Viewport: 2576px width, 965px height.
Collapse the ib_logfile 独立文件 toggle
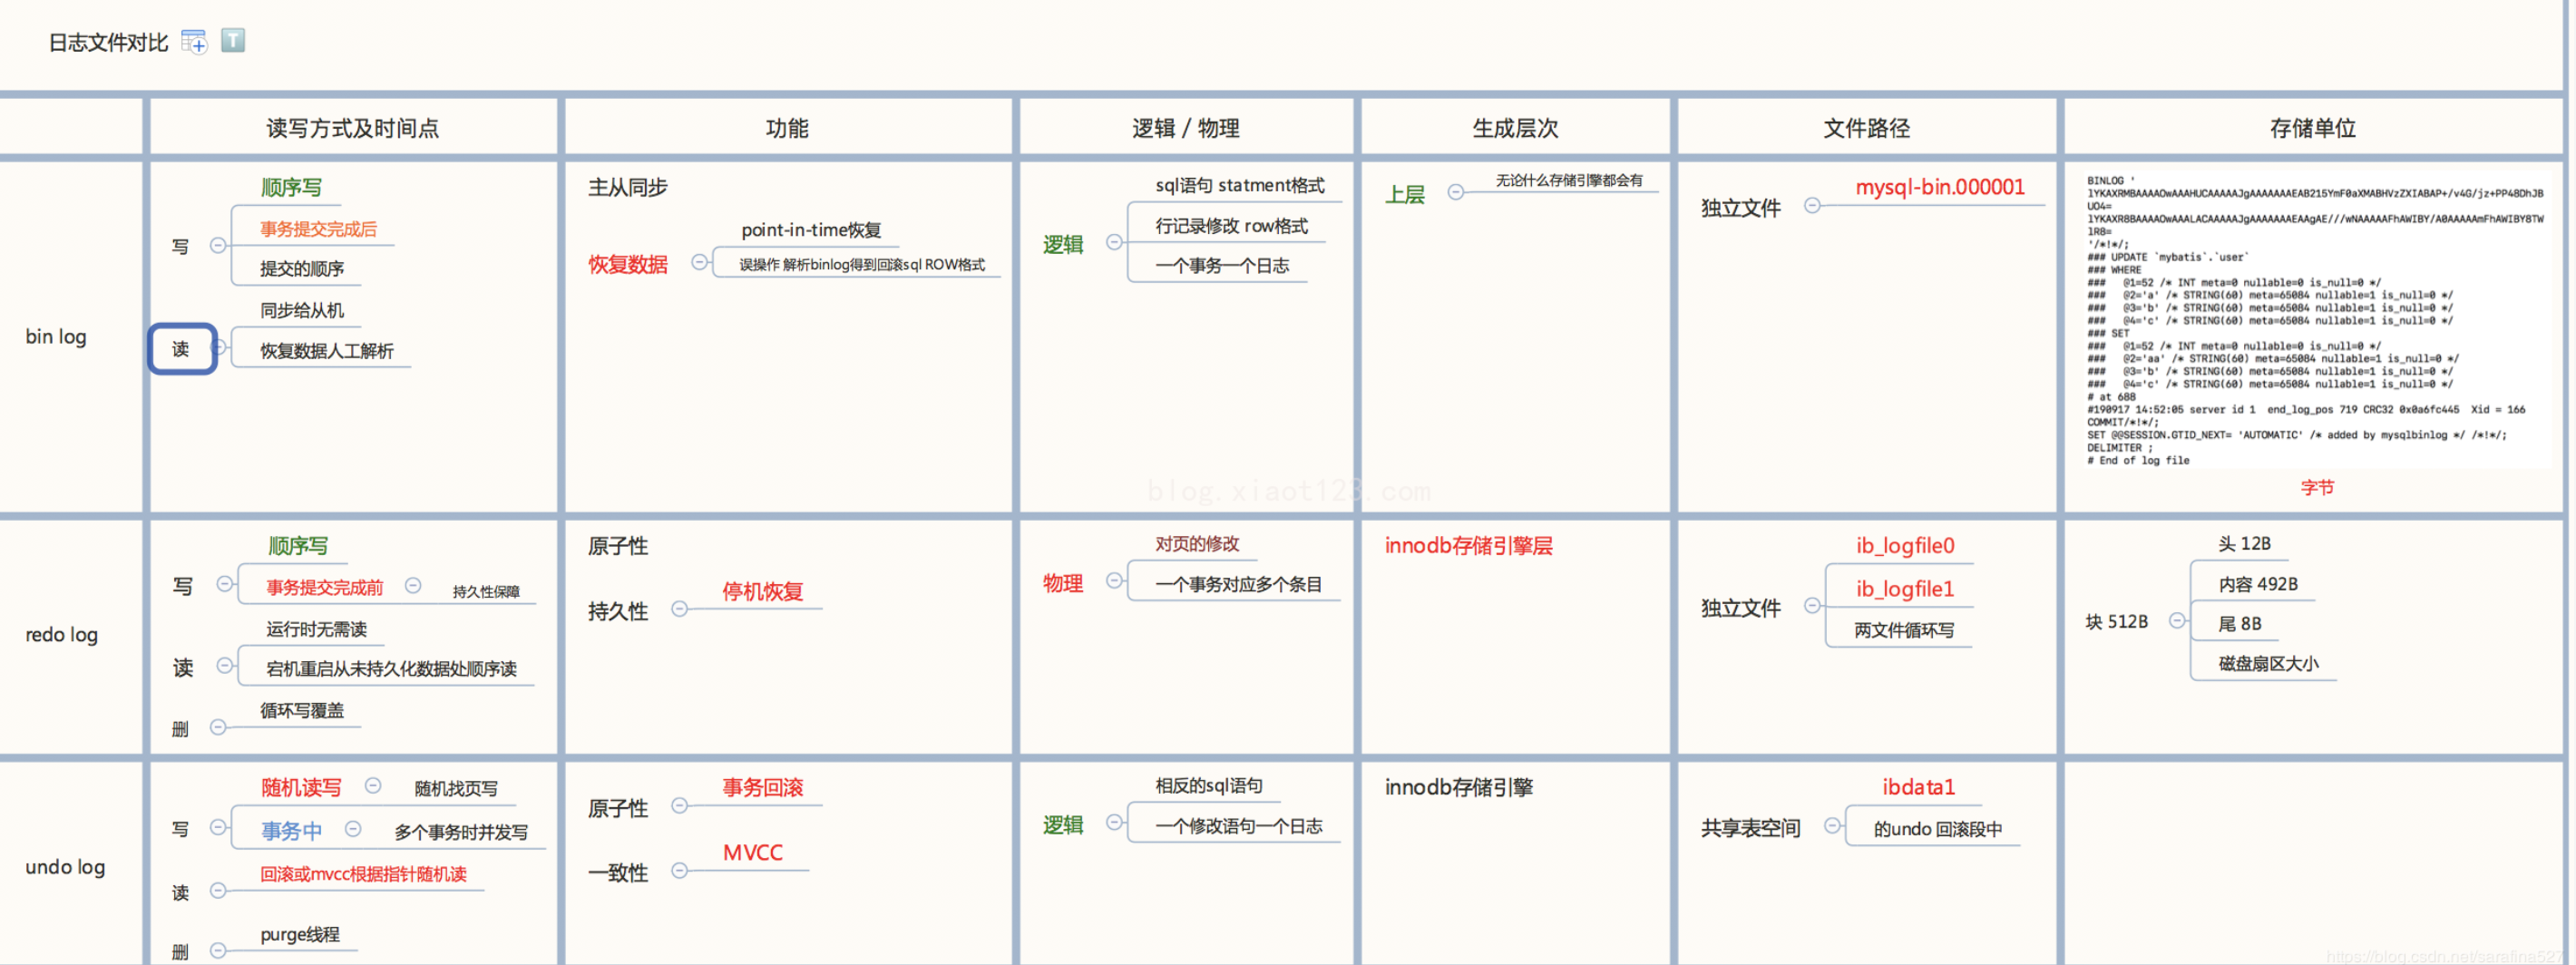pos(1812,606)
